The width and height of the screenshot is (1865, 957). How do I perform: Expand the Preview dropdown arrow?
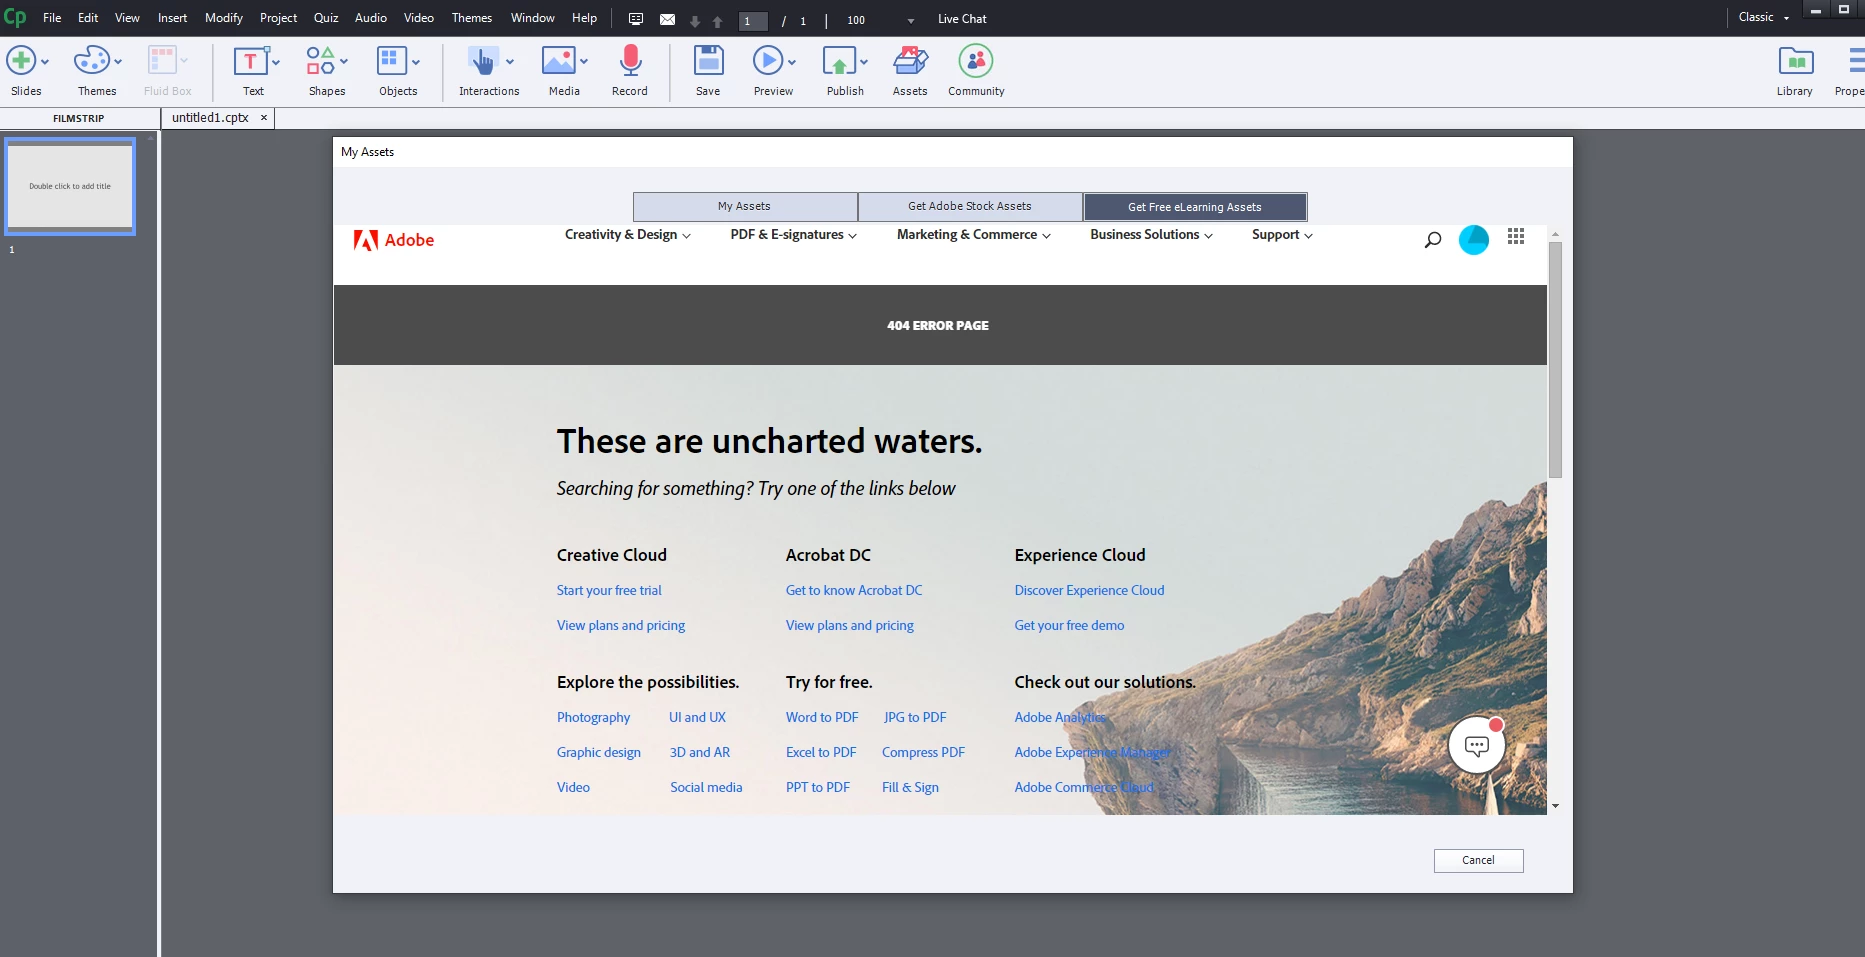pos(792,62)
